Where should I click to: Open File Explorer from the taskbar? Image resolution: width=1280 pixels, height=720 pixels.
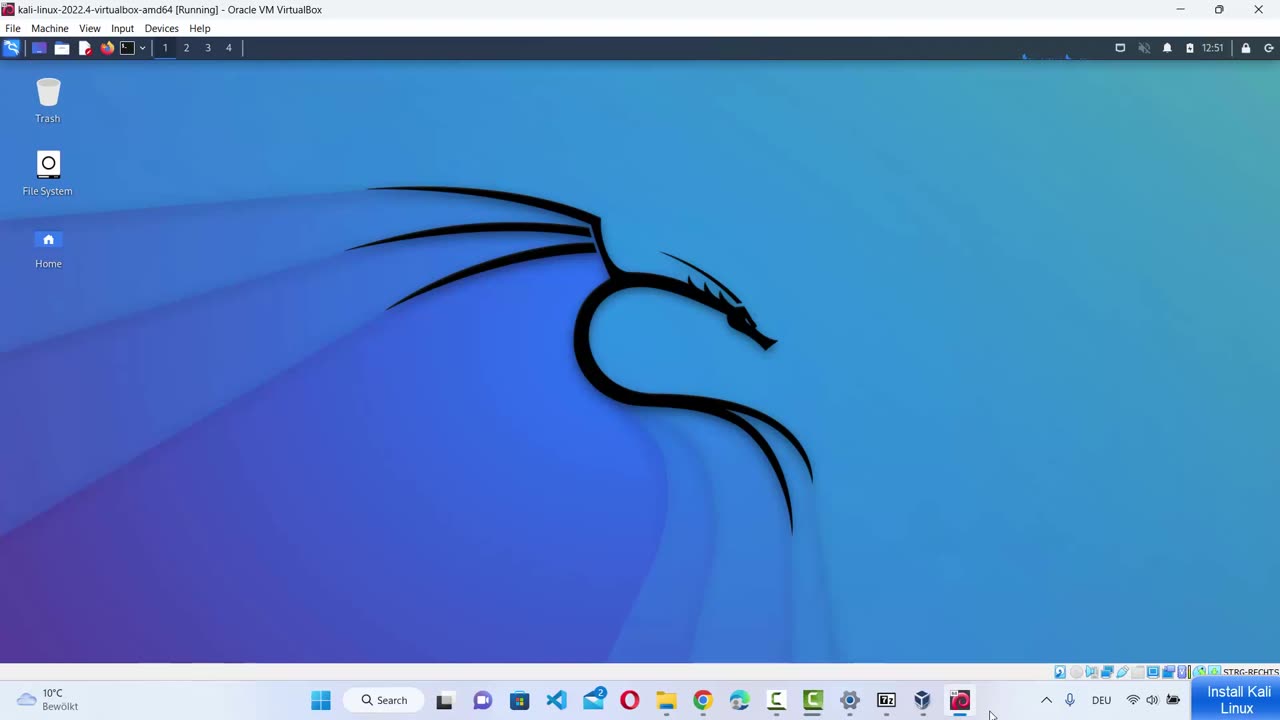(666, 700)
